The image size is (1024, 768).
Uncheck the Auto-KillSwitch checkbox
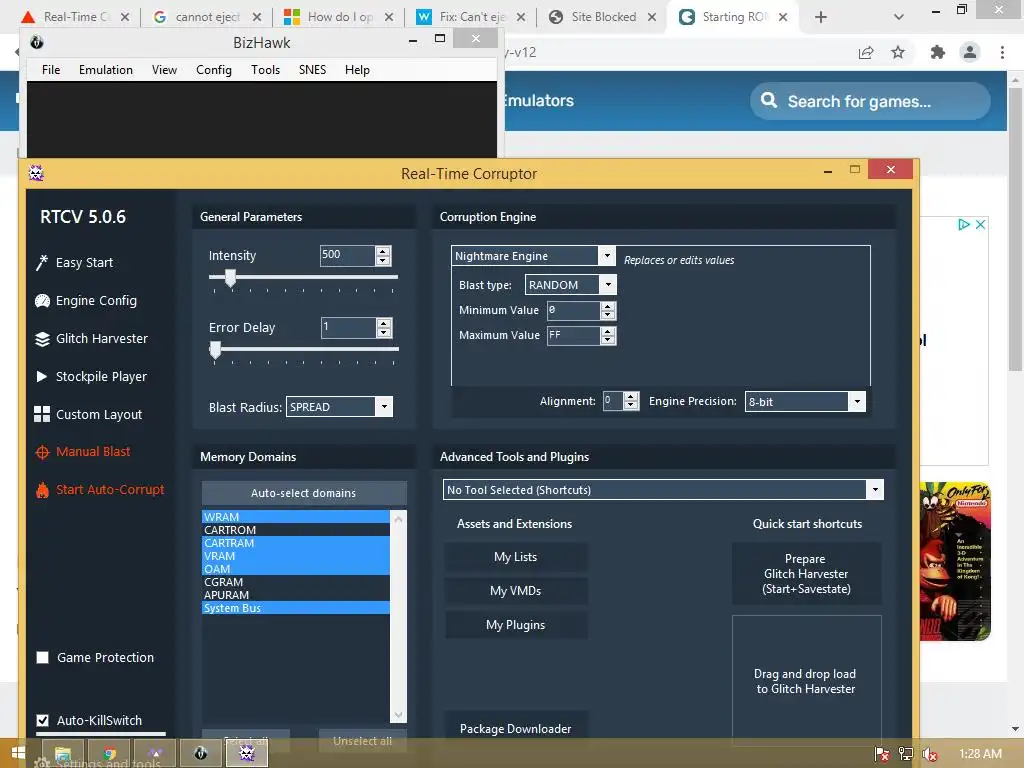point(42,720)
